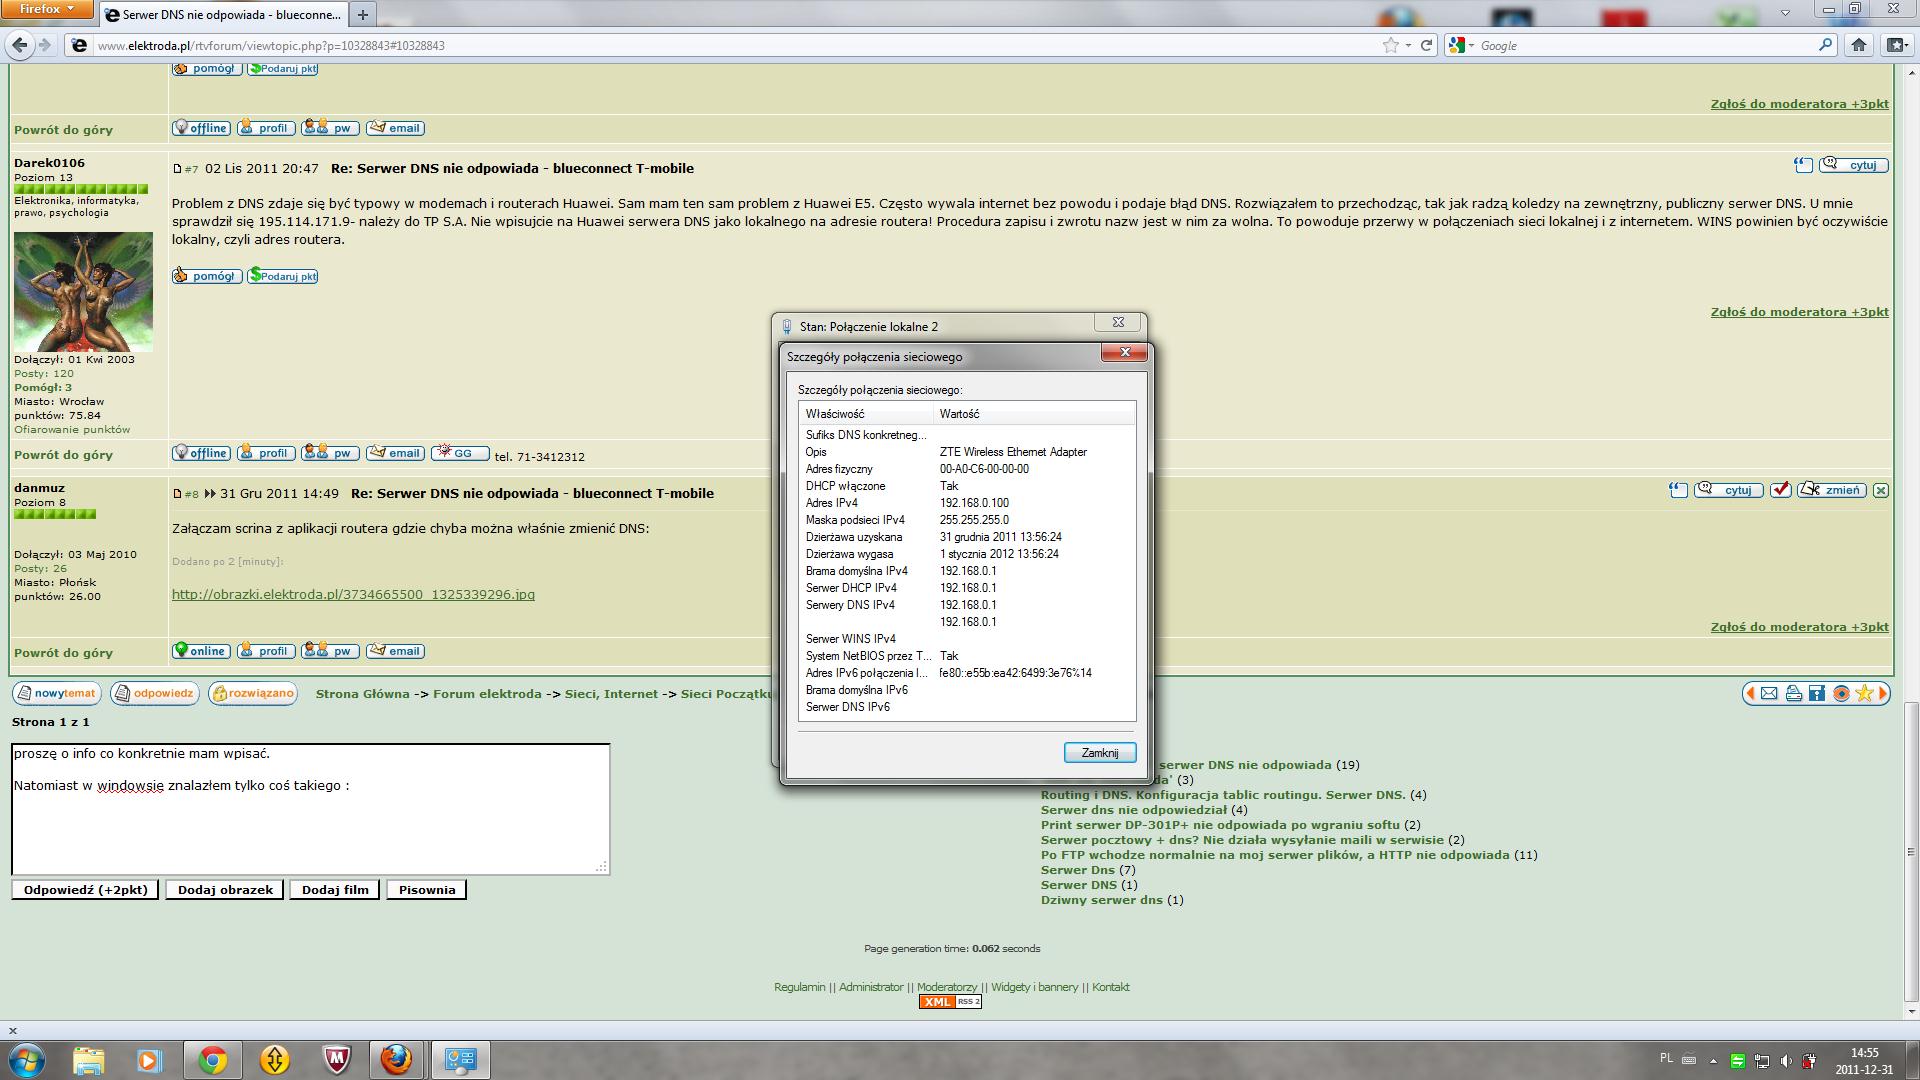Give points to Darek0106 via Podaruj pkt
This screenshot has width=1920, height=1080.
coord(283,276)
